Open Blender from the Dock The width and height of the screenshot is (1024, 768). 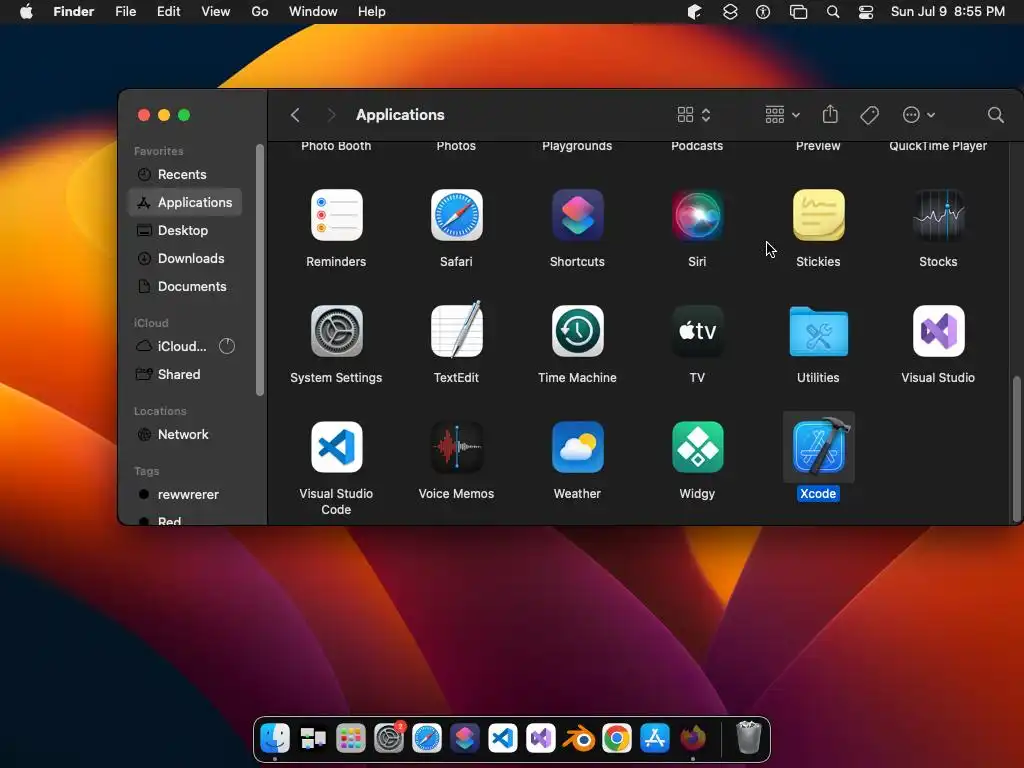pyautogui.click(x=579, y=739)
